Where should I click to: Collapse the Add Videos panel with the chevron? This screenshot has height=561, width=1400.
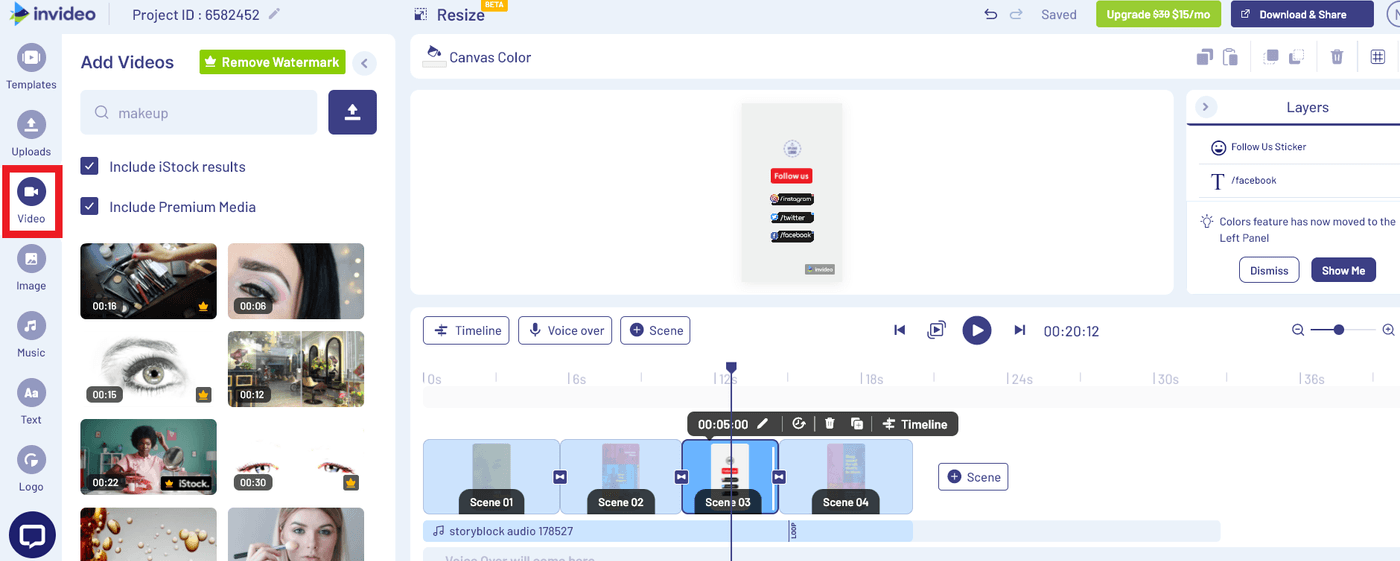point(365,63)
